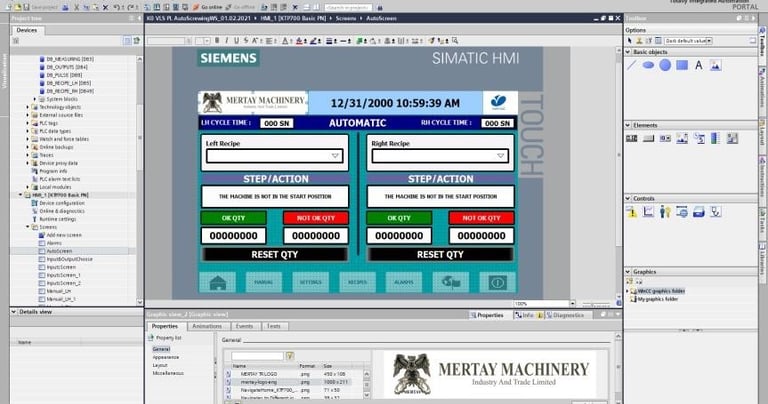Switch to the Animations tab

coord(207,326)
